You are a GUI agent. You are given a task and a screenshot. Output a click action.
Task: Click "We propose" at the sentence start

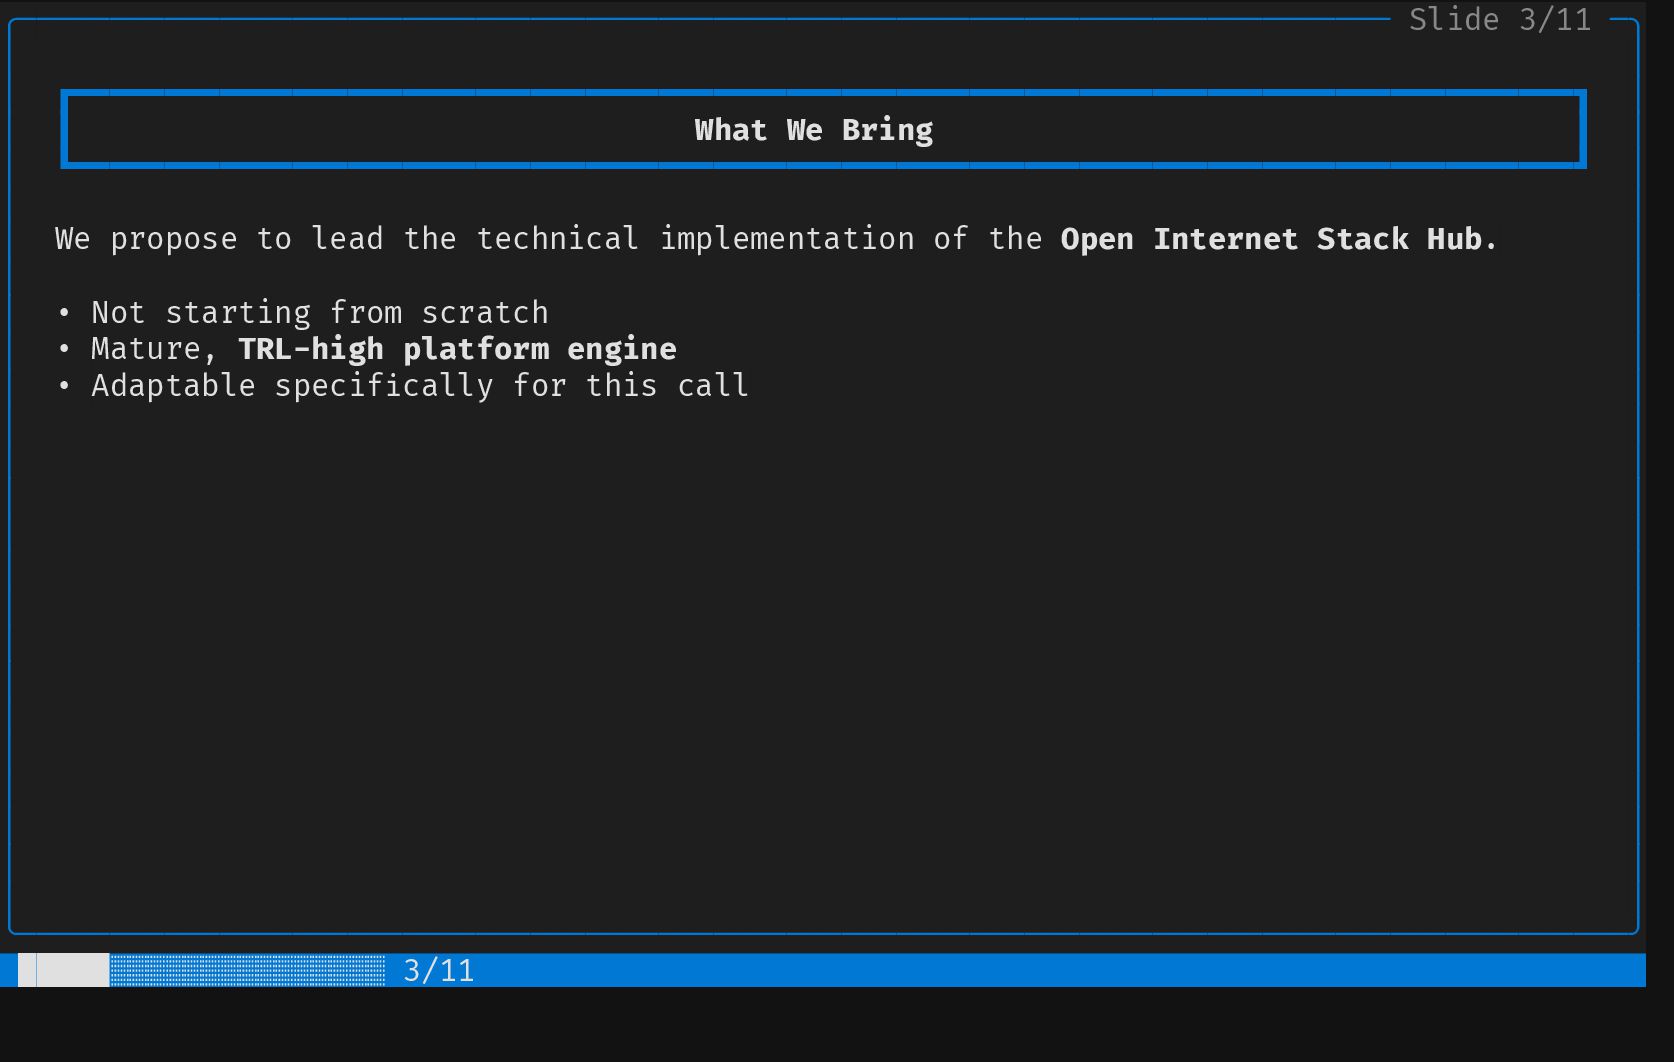pos(145,239)
